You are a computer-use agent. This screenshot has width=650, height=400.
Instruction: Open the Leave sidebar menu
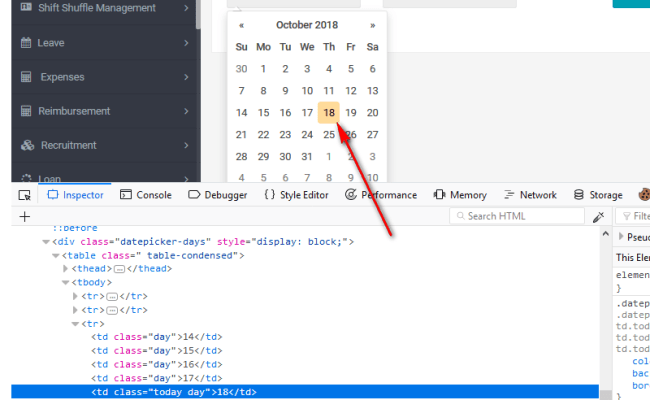coord(106,43)
